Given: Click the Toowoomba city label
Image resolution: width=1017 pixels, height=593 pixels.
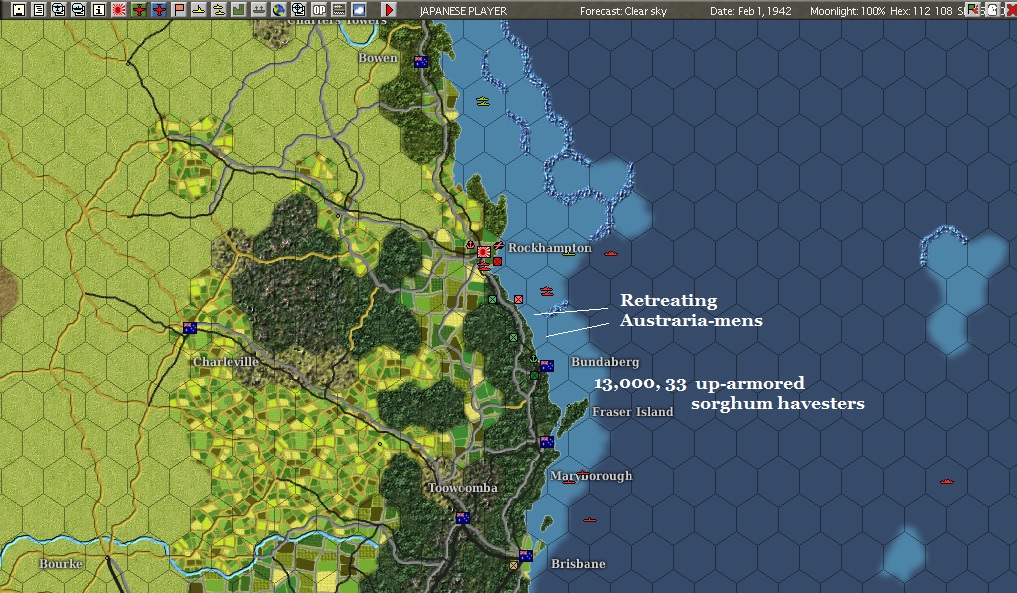Looking at the screenshot, I should click(462, 488).
